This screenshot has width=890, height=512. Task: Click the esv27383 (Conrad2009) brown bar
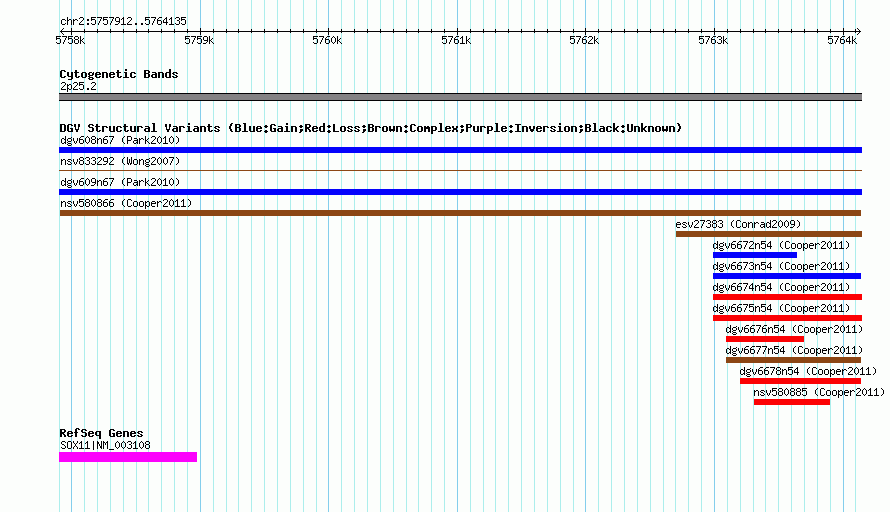pyautogui.click(x=769, y=234)
